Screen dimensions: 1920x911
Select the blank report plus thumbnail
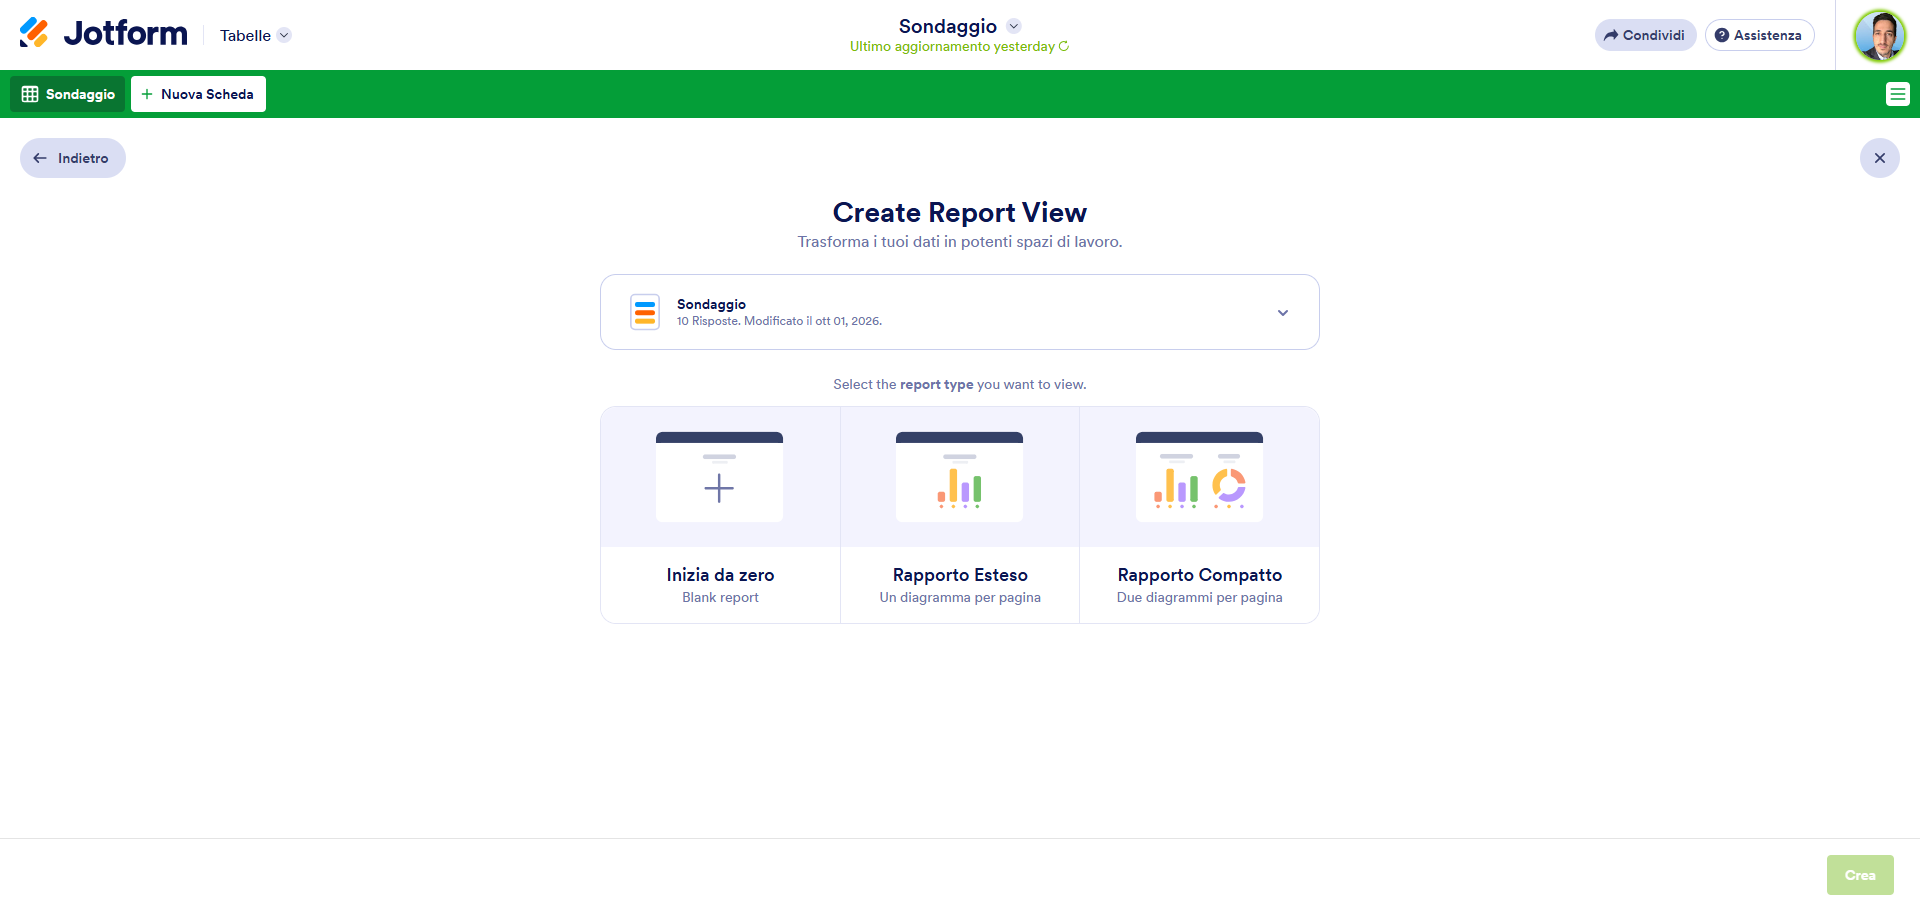(x=719, y=477)
